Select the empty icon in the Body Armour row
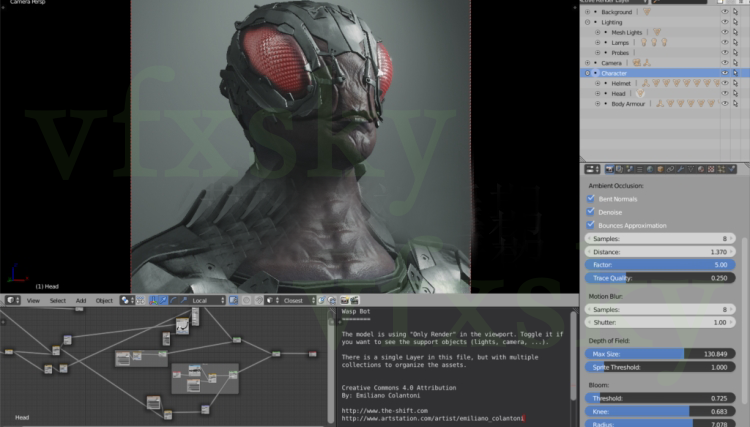The height and width of the screenshot is (427, 750). click(x=660, y=103)
